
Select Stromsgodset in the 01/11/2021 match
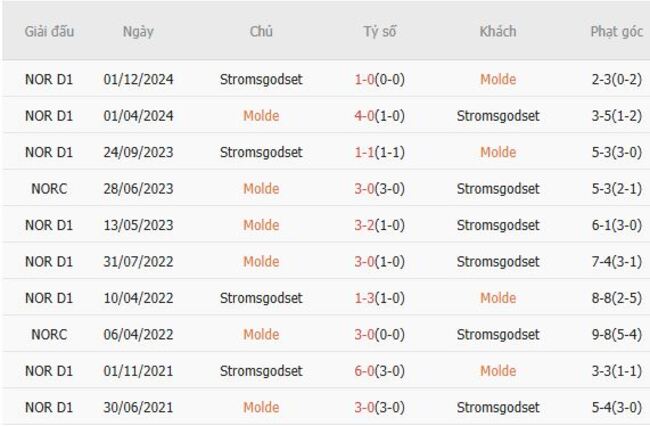click(x=261, y=371)
